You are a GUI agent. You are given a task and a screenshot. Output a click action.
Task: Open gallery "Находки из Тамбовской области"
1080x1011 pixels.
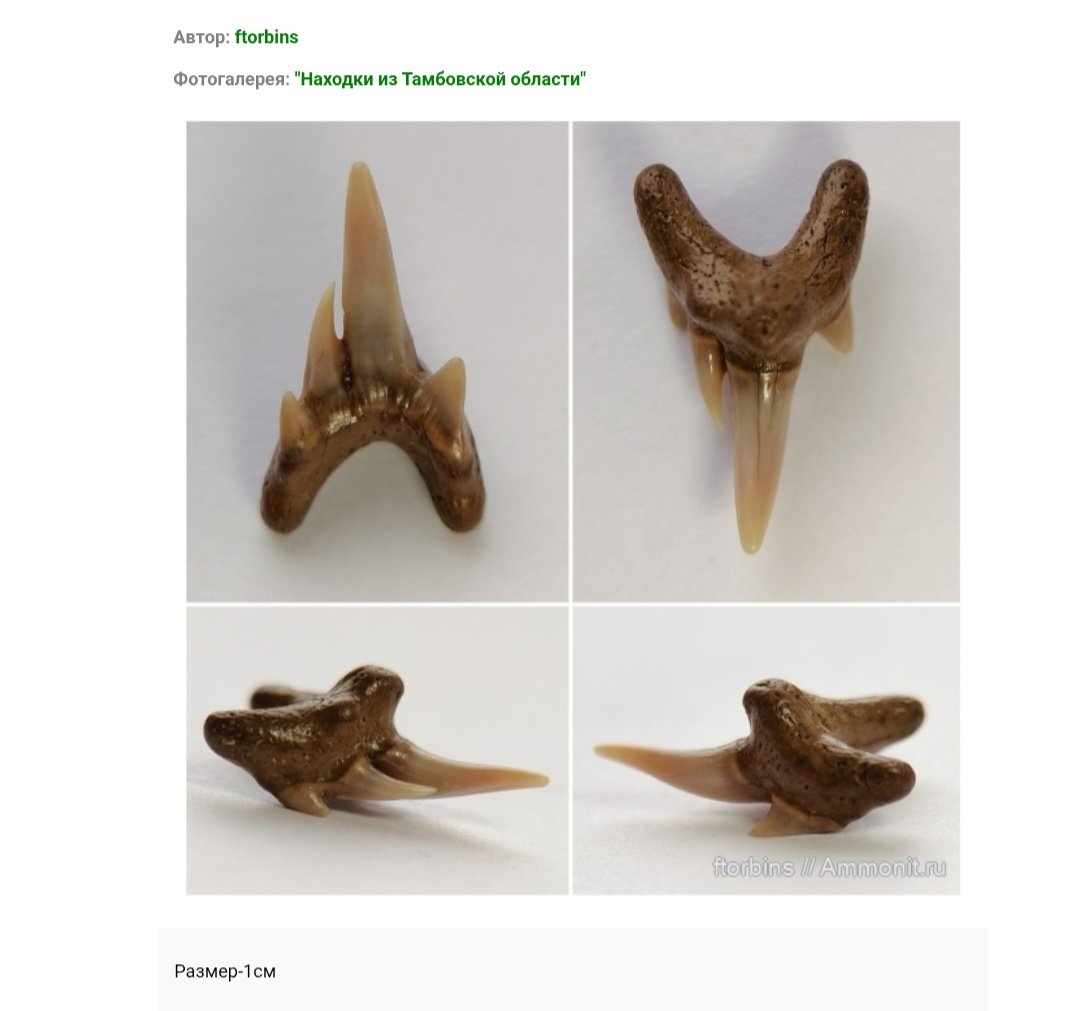tap(440, 79)
